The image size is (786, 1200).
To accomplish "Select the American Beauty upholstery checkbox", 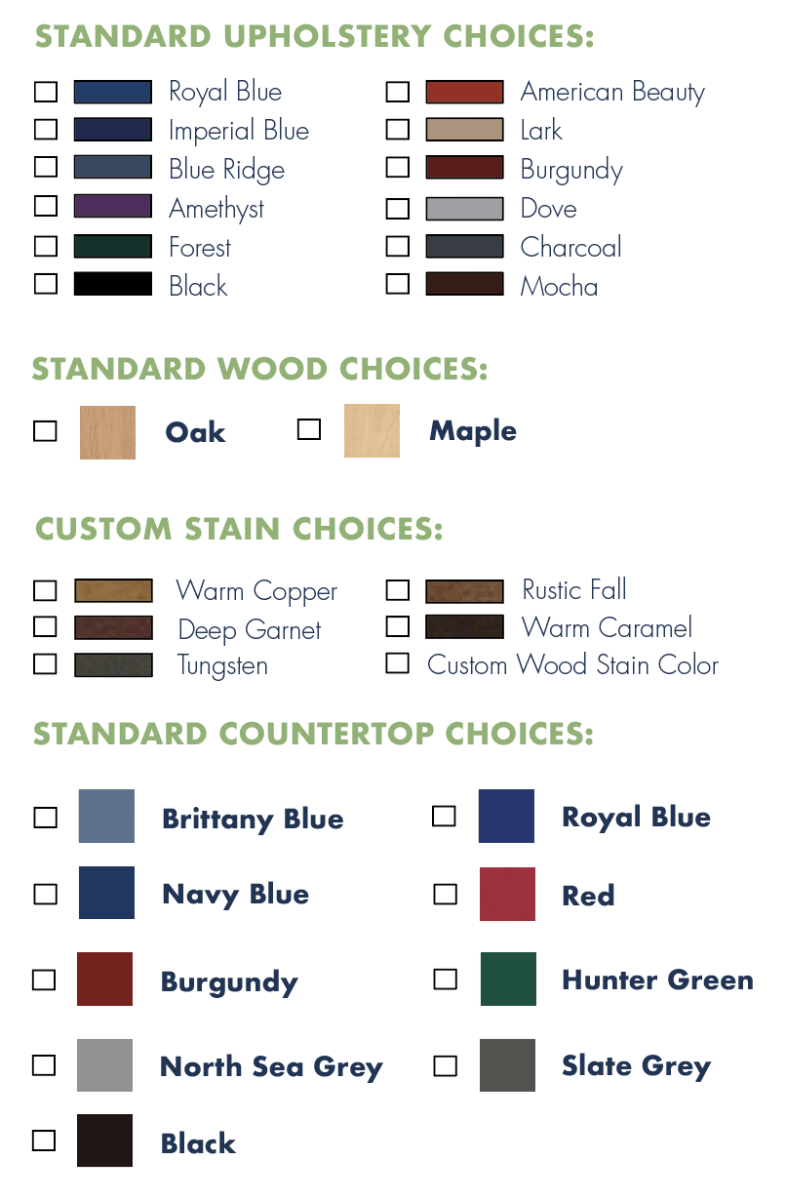I will click(398, 91).
